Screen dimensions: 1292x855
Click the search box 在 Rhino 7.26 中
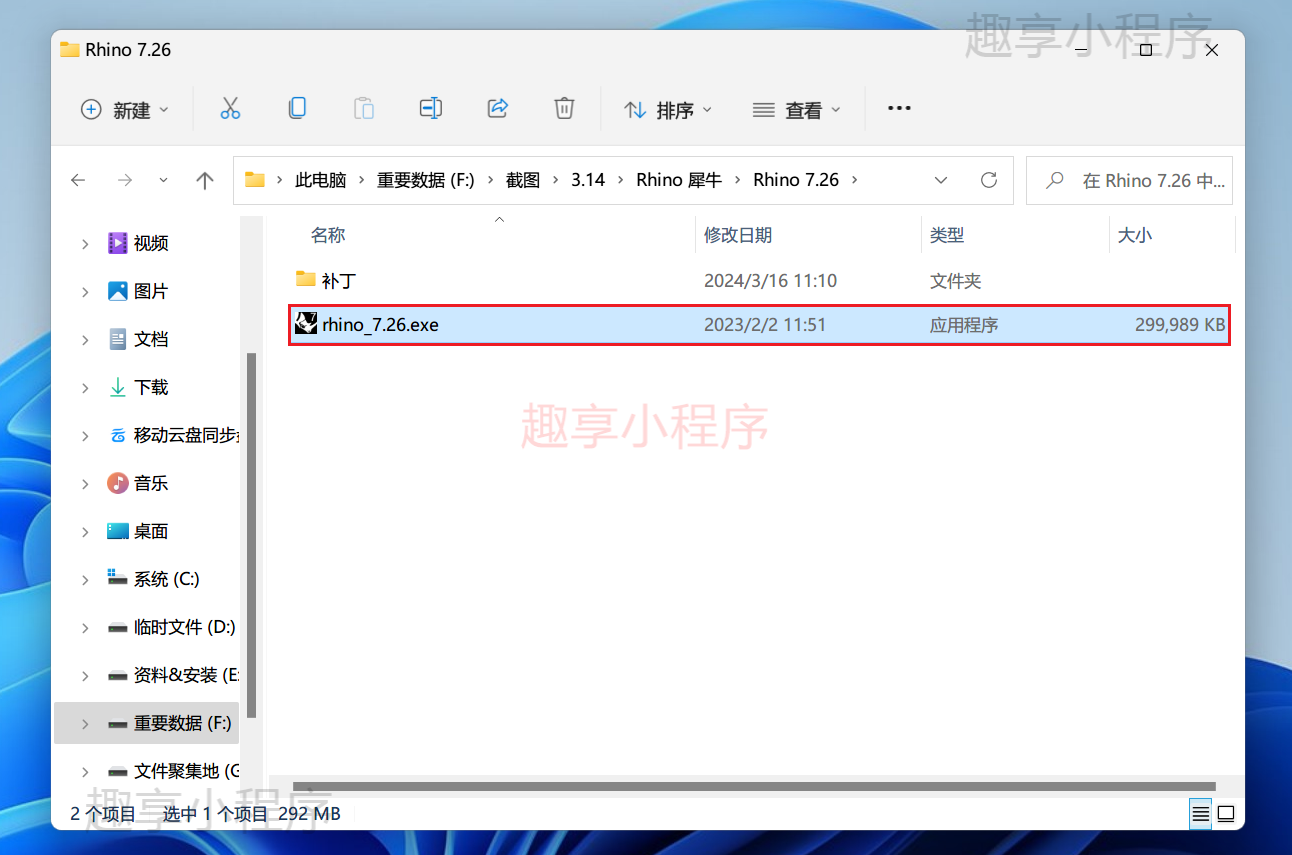coord(1130,181)
